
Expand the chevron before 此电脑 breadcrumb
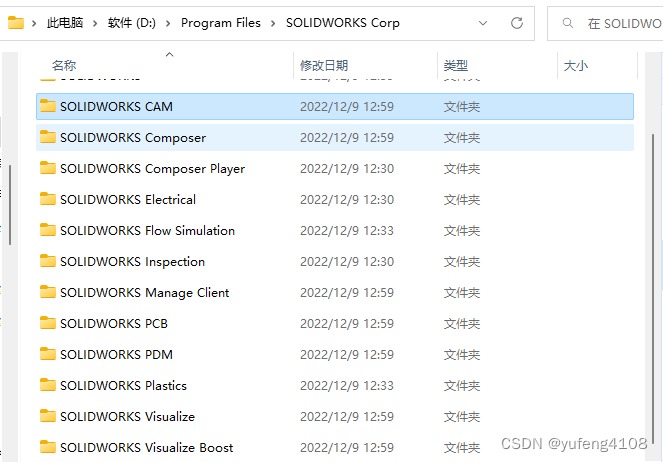pyautogui.click(x=34, y=23)
